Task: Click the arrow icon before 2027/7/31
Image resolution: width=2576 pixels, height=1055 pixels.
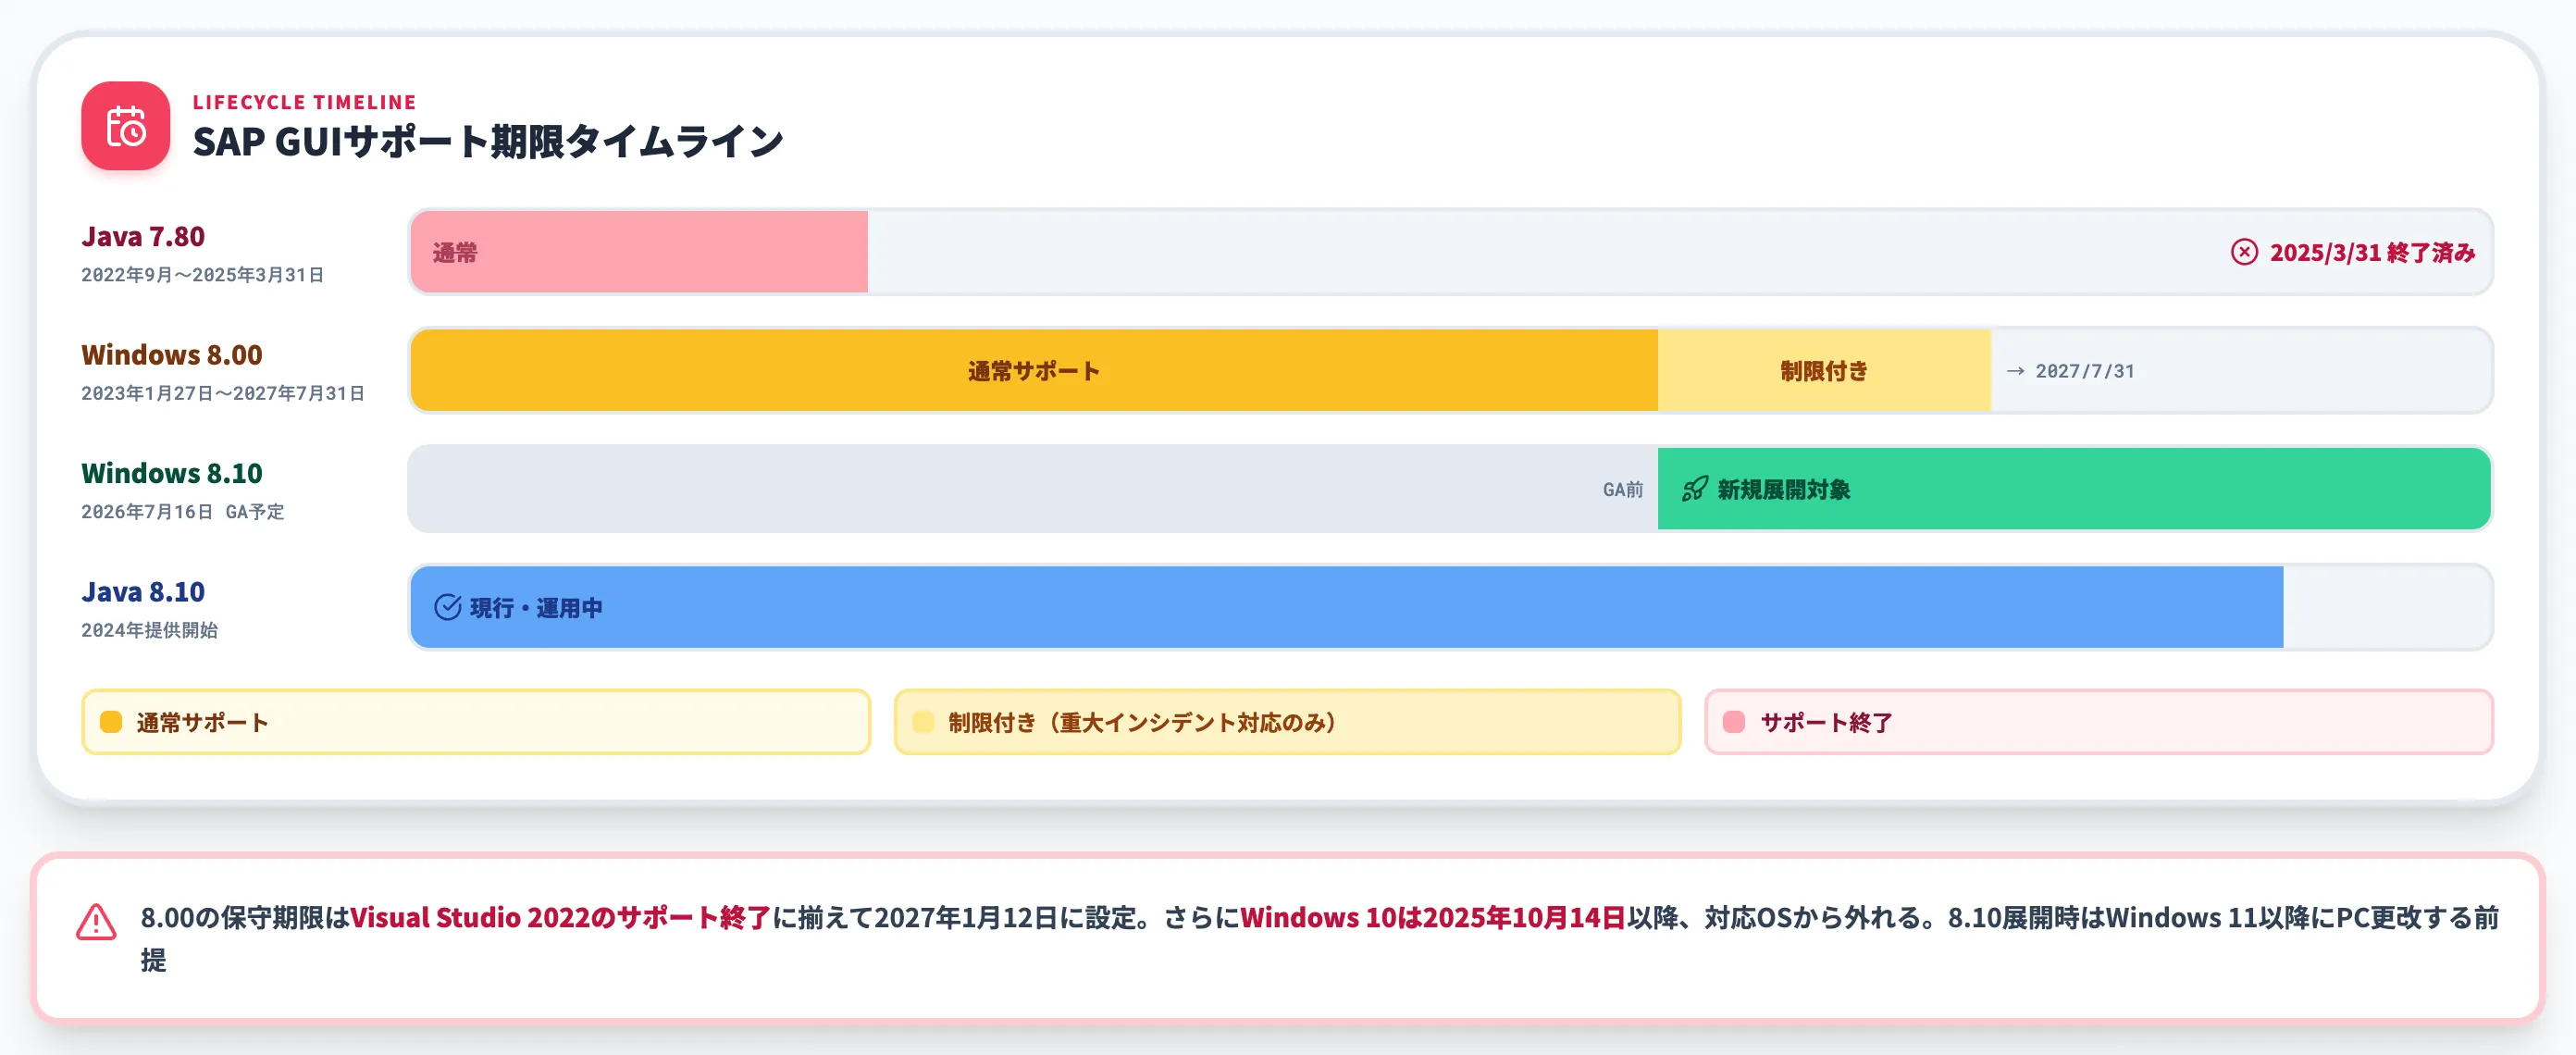Action: 2015,371
